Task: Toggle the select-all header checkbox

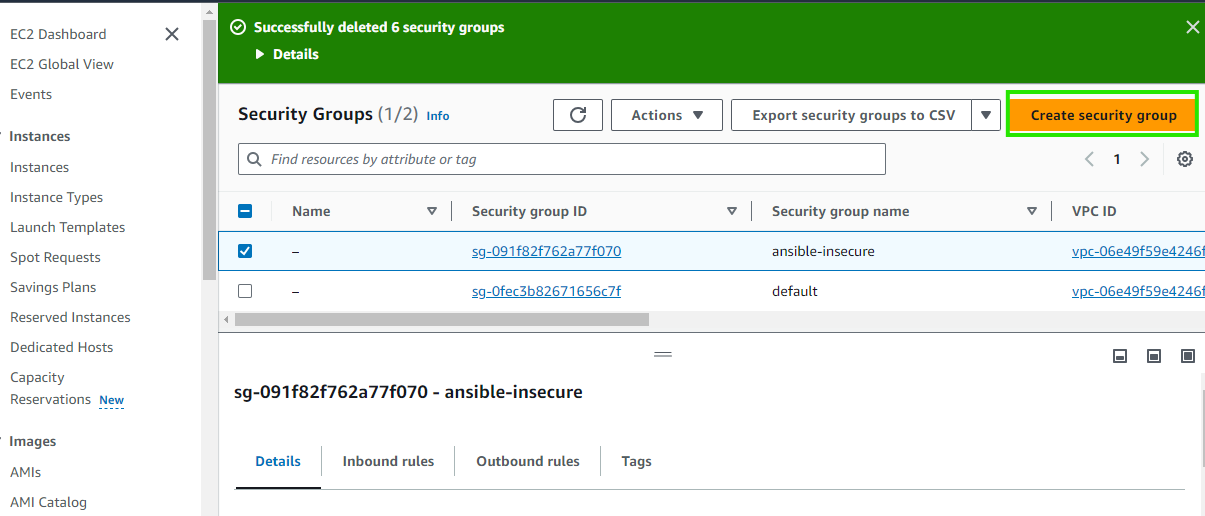Action: click(245, 211)
